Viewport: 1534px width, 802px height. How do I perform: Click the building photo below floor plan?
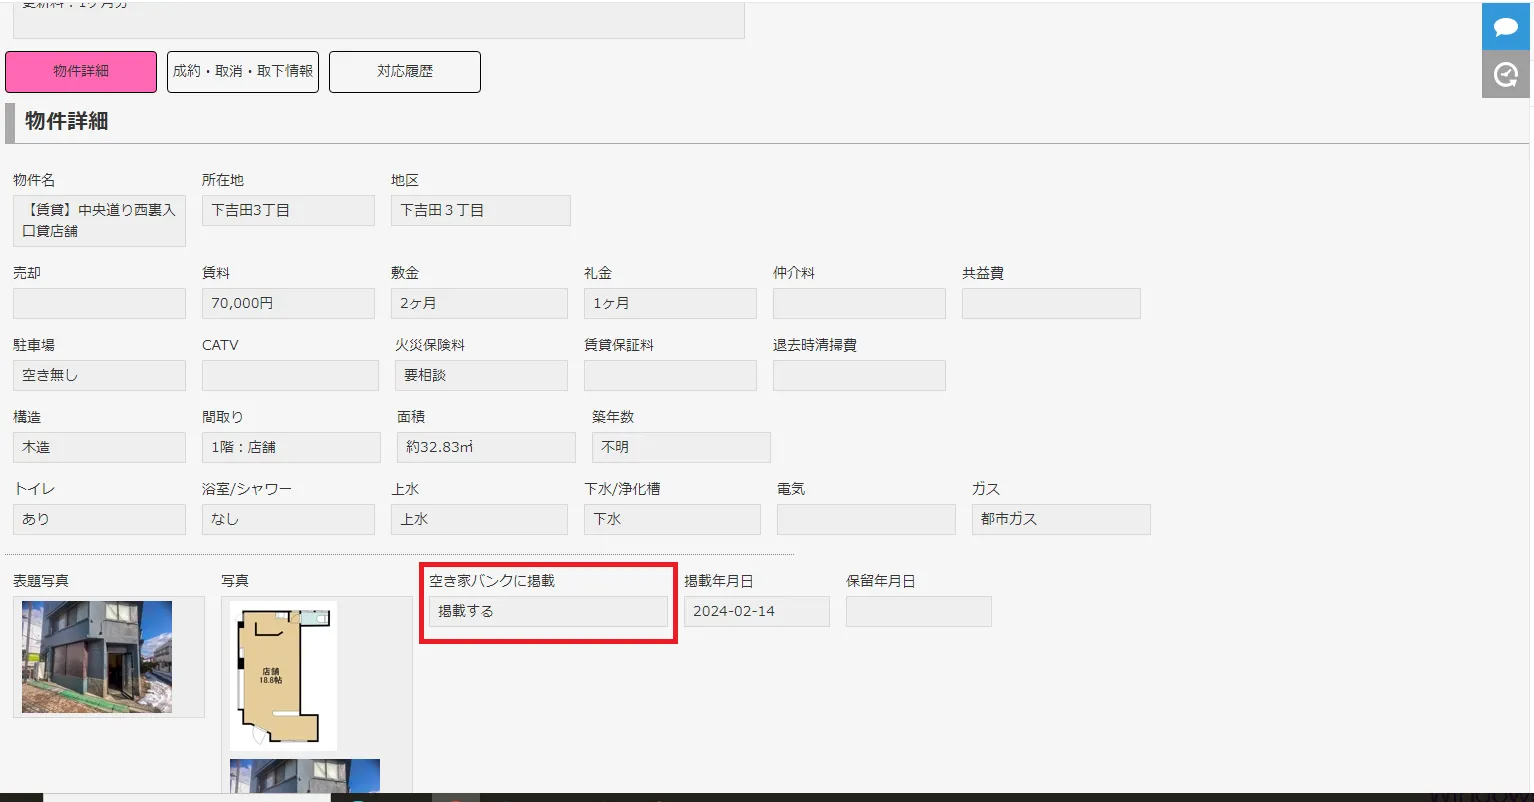tap(305, 776)
